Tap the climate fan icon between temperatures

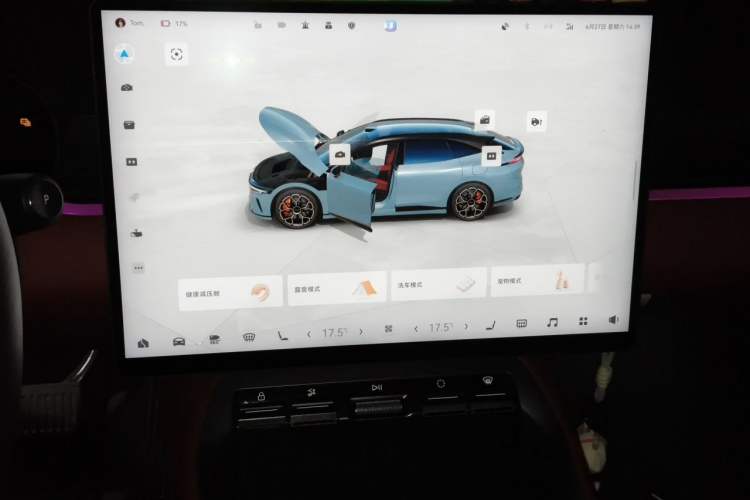(388, 329)
